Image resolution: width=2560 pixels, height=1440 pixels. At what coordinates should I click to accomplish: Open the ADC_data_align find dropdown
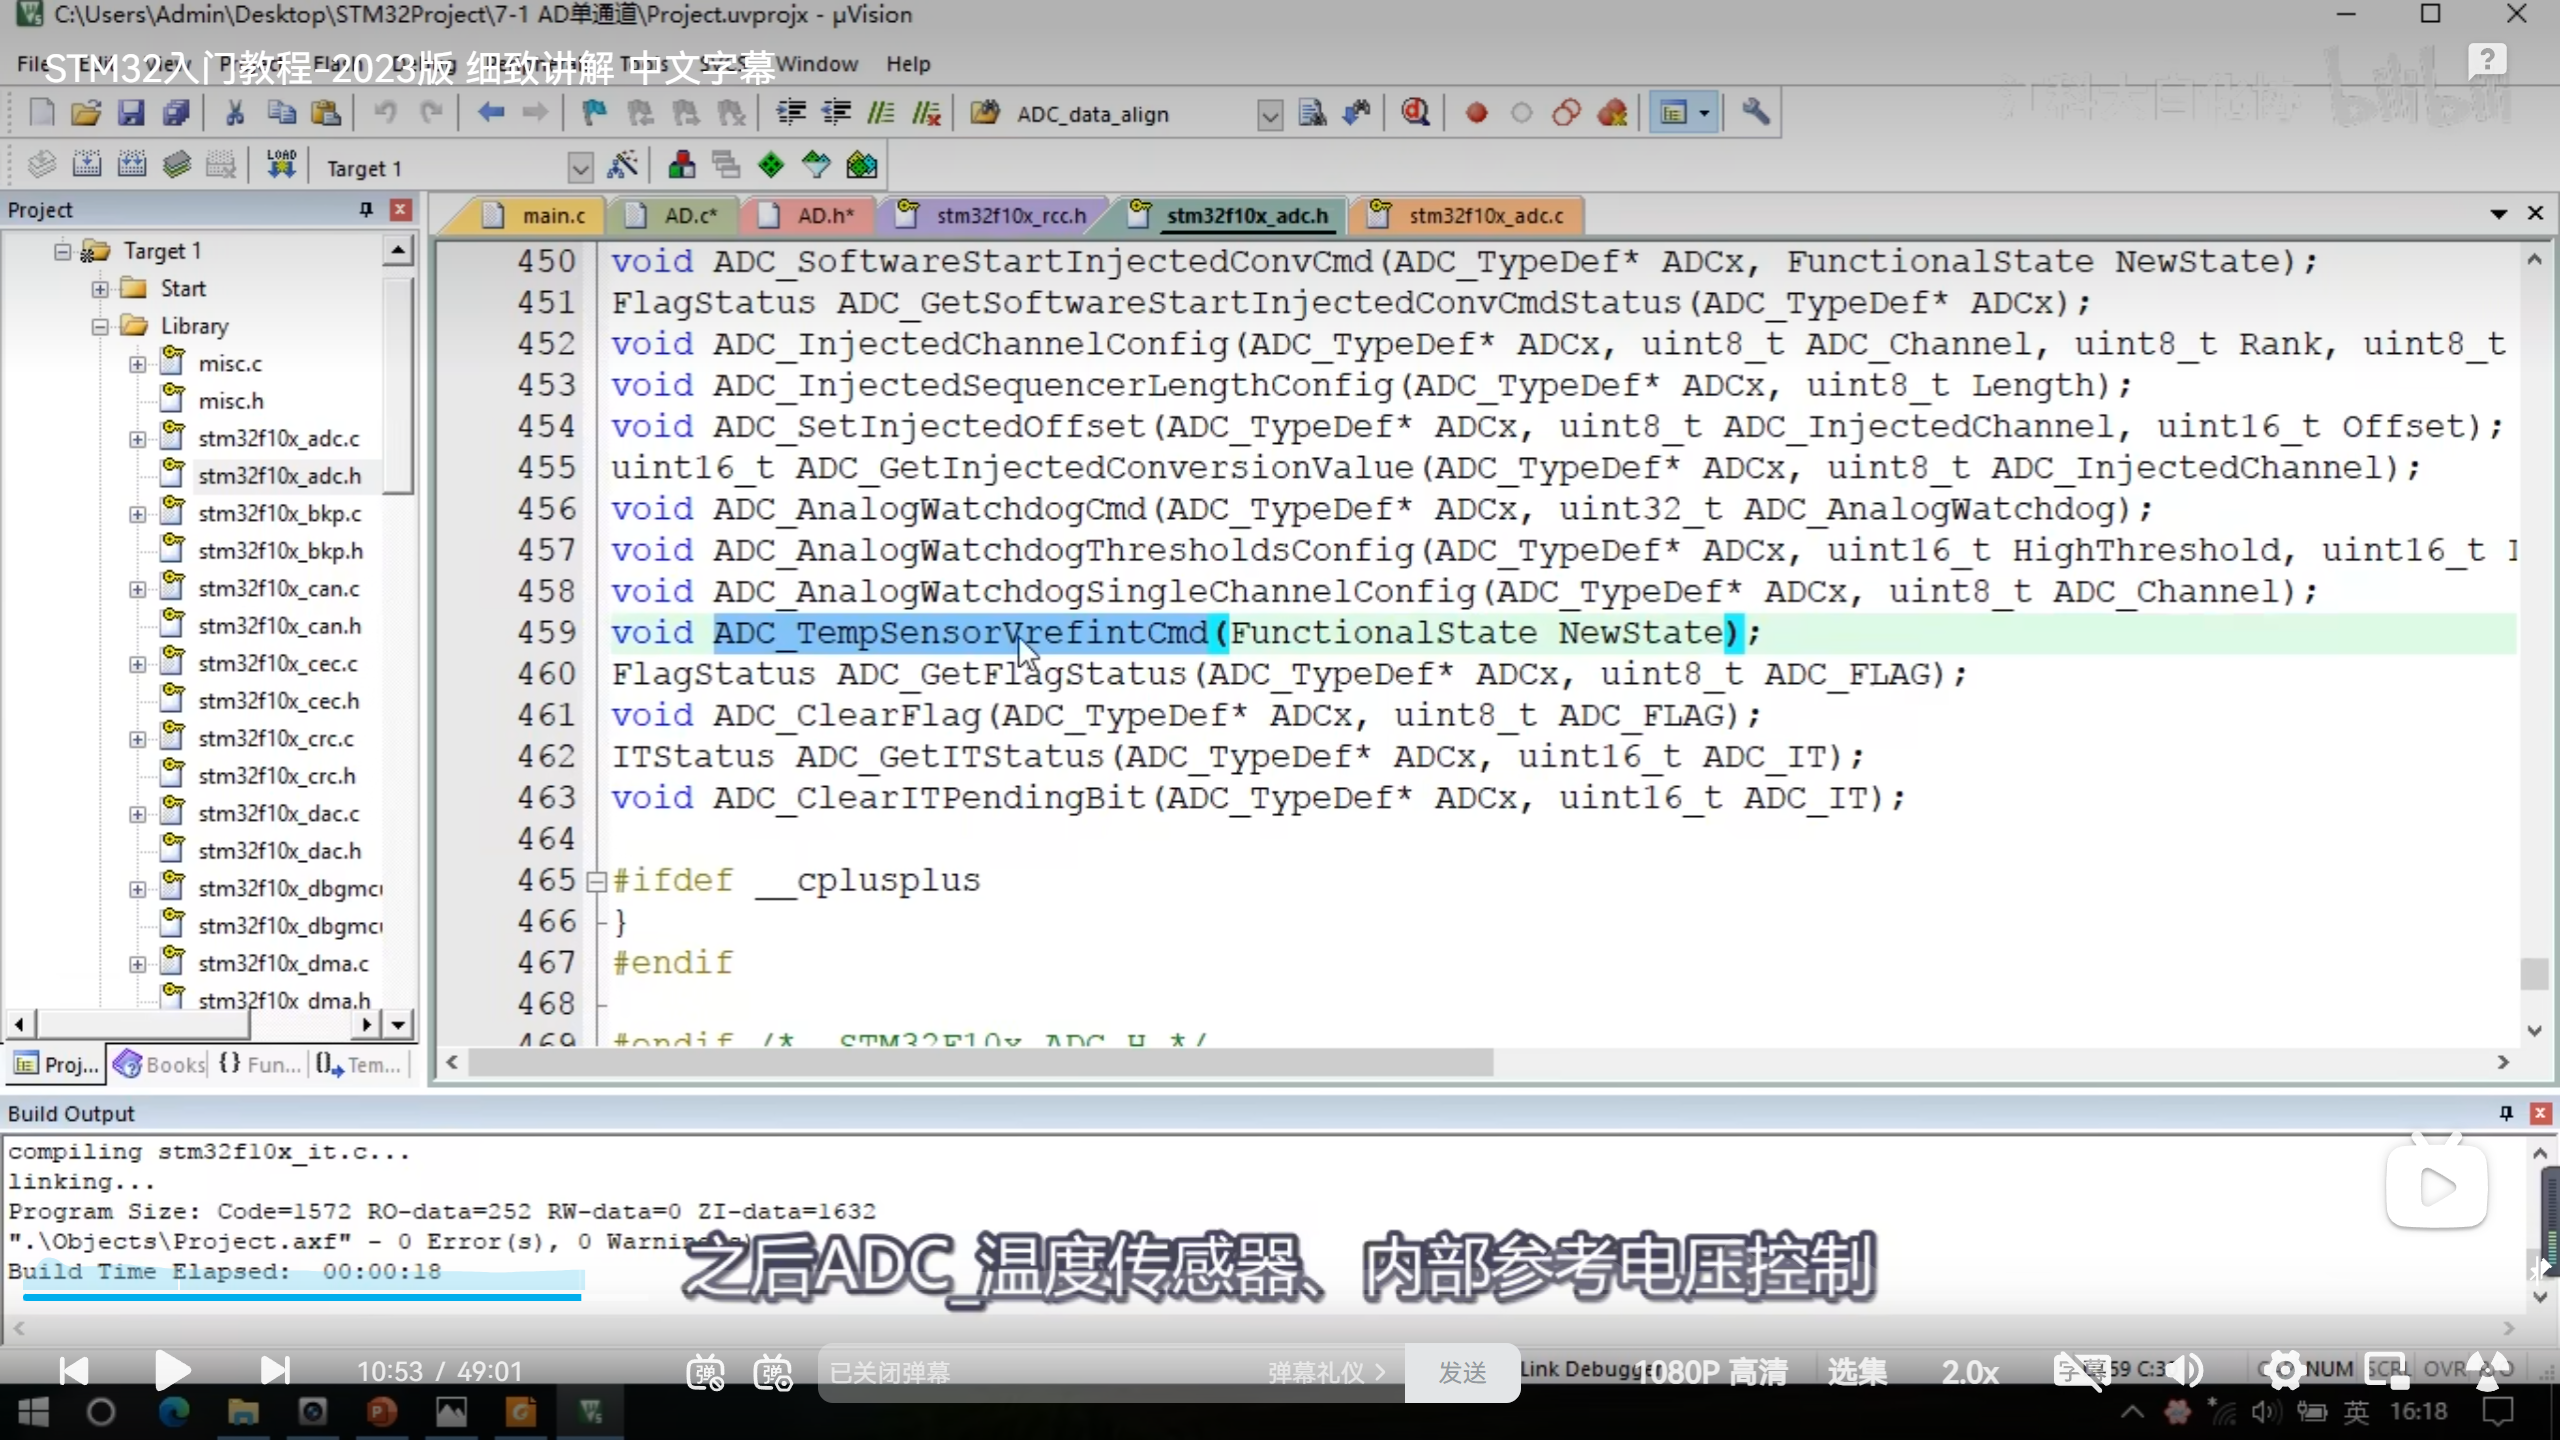pyautogui.click(x=1269, y=114)
